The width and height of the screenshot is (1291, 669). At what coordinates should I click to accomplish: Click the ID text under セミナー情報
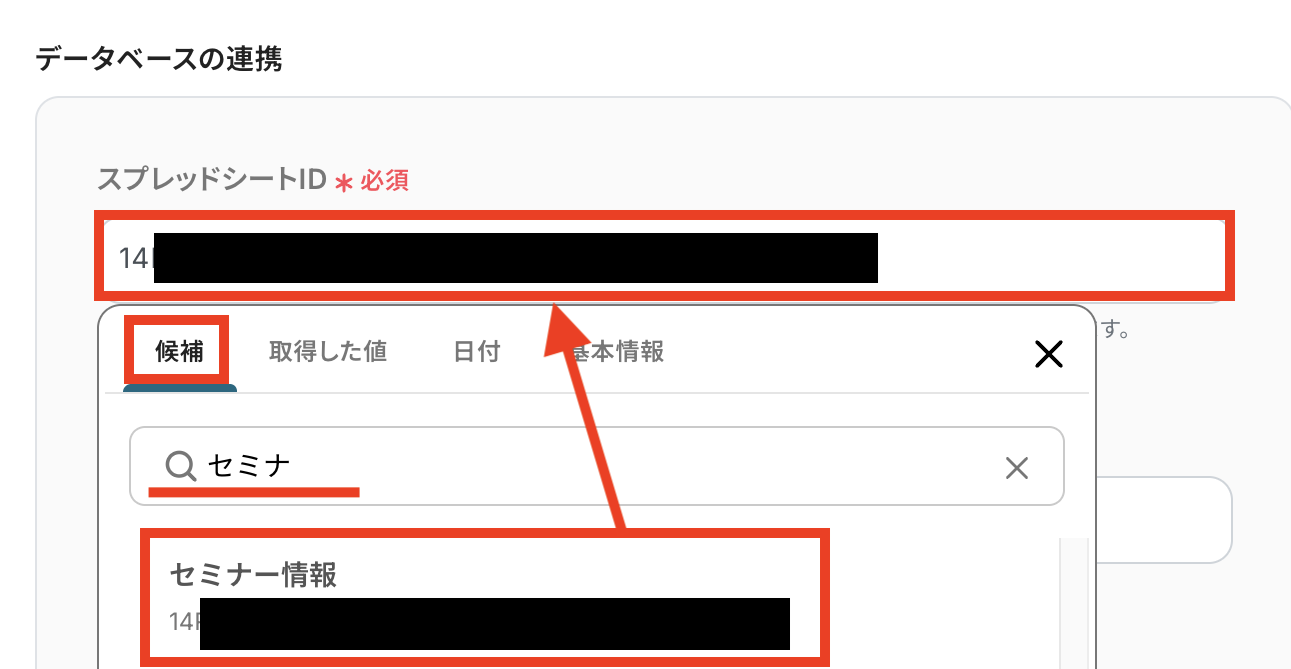click(480, 622)
